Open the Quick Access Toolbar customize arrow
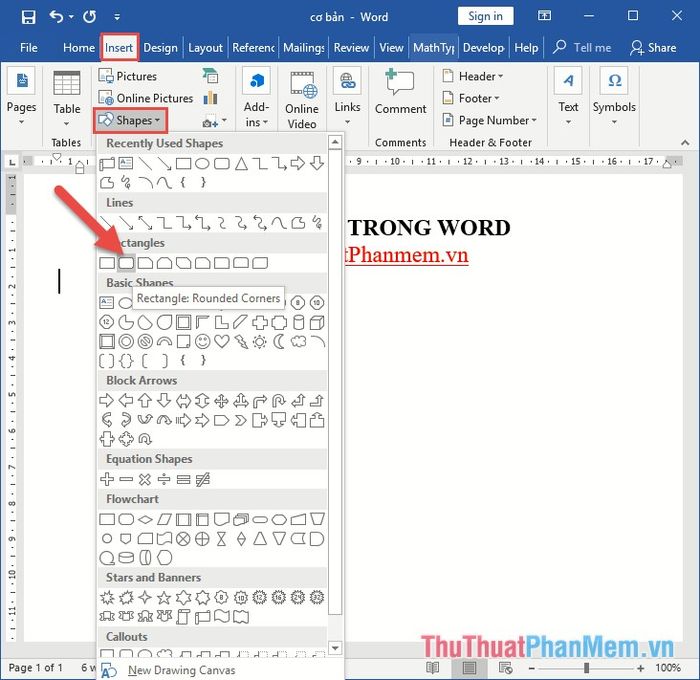The height and width of the screenshot is (680, 700). (117, 17)
